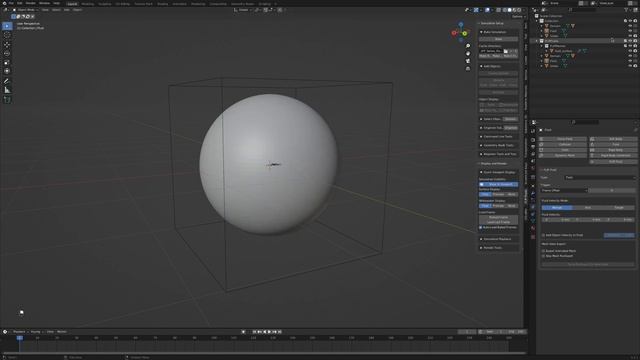This screenshot has height=360, width=640.
Task: Select the fluid_surface mesh icon in the outliner
Action: pos(552,51)
